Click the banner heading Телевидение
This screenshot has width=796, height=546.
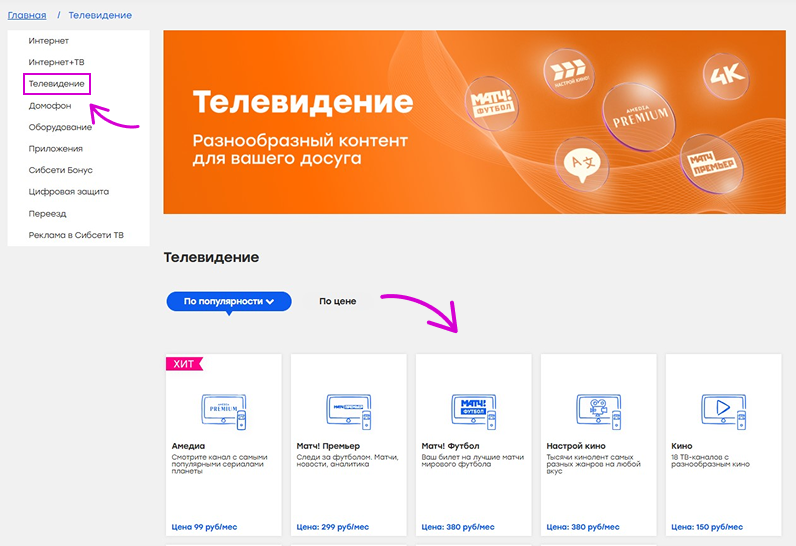[303, 102]
